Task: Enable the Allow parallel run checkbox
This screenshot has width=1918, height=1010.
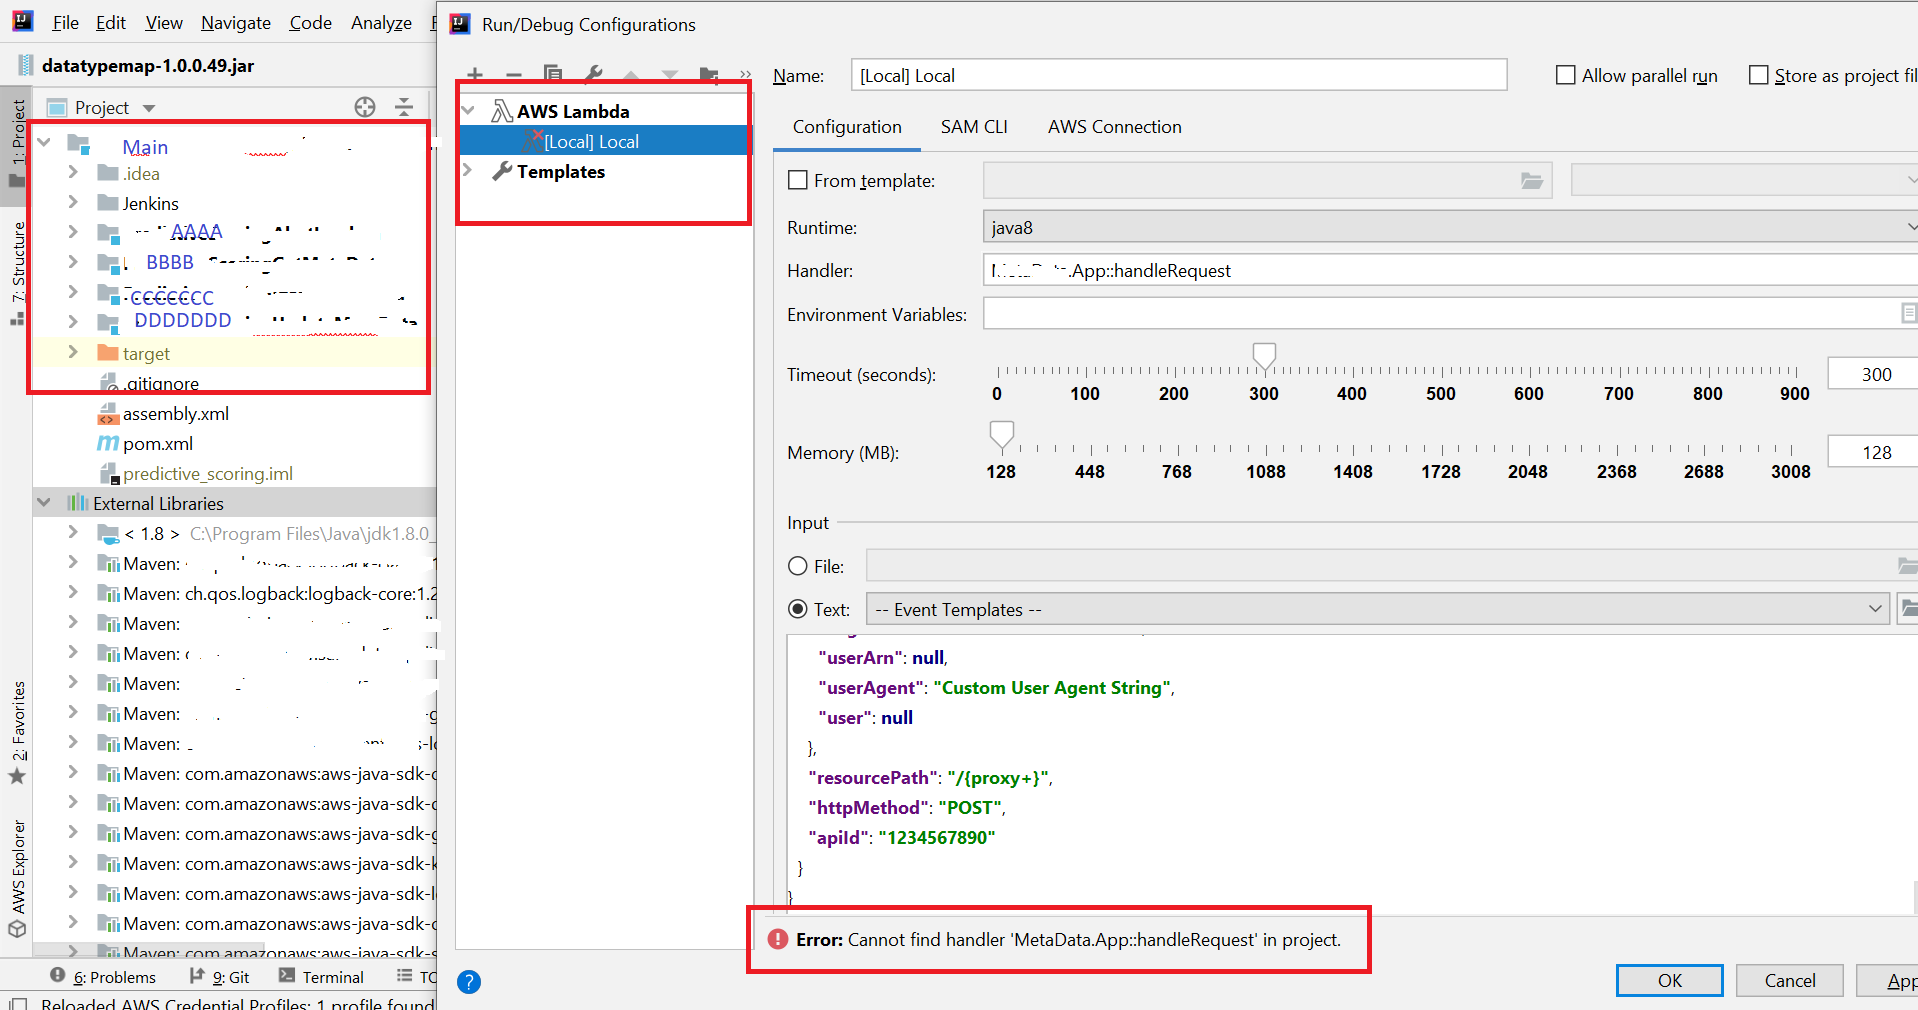Action: [1564, 74]
